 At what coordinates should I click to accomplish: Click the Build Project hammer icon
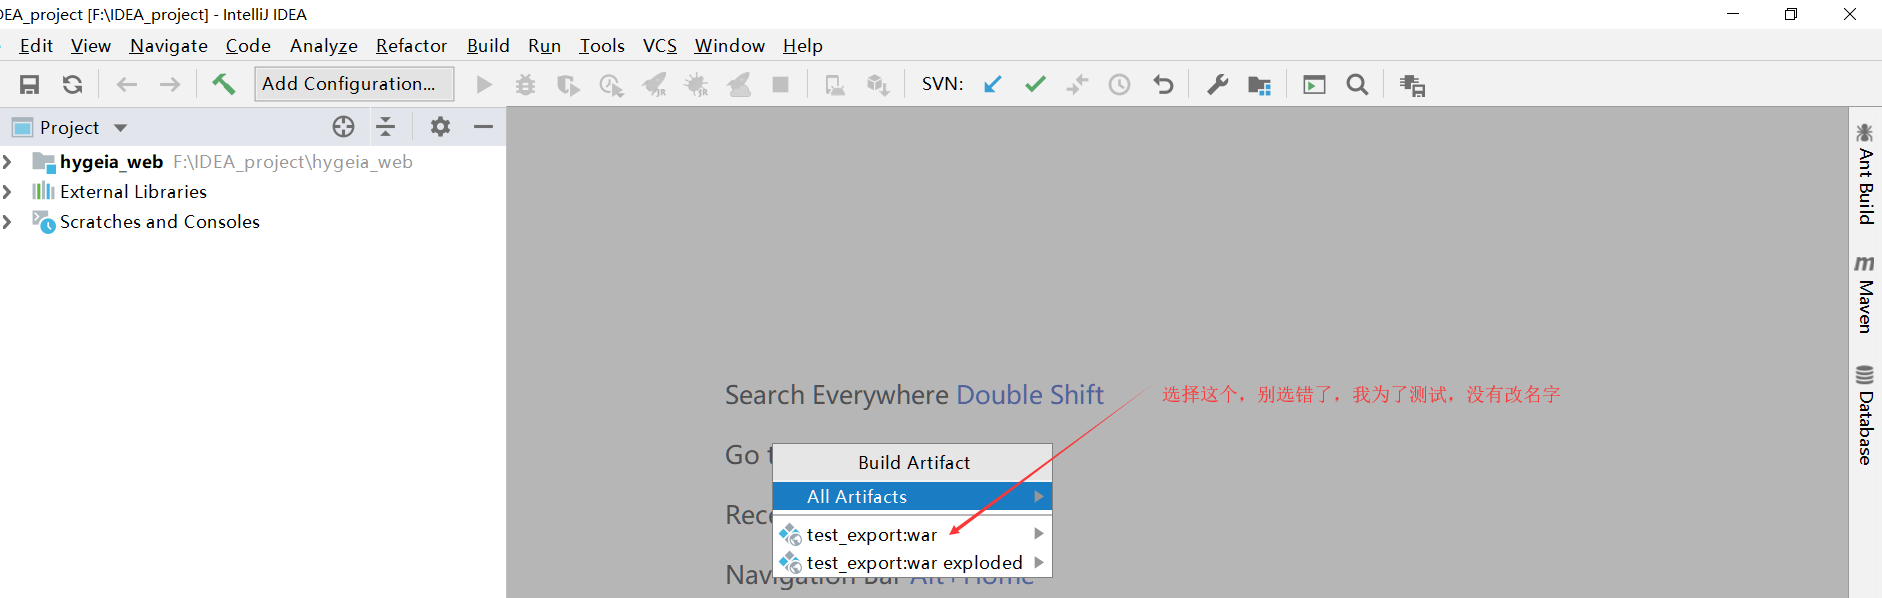223,84
